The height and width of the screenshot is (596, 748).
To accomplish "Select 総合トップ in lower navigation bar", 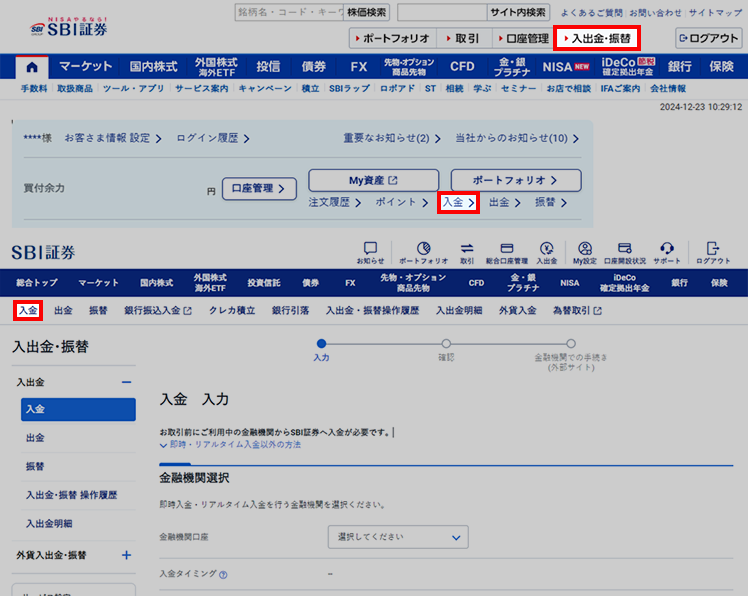I will coord(37,283).
